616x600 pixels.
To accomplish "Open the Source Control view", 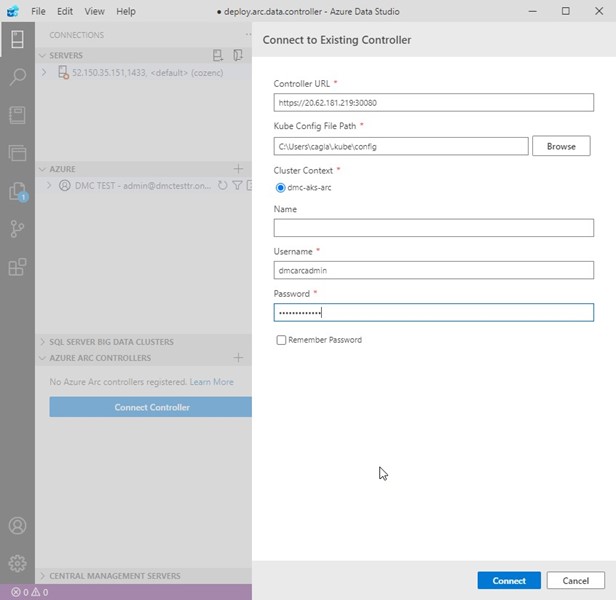I will coord(17,229).
